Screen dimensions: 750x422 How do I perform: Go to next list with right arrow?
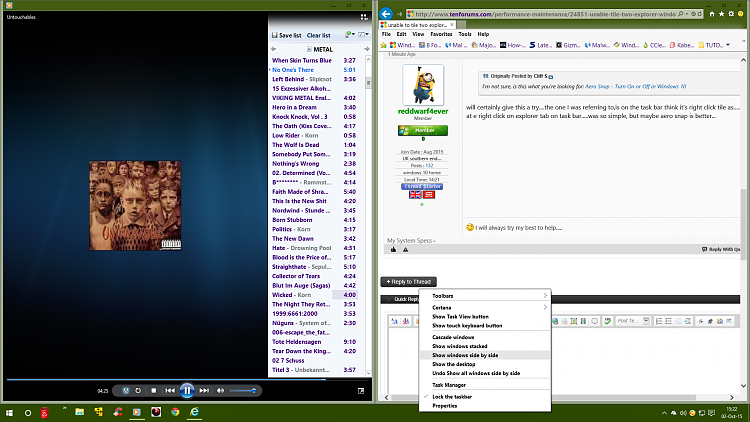(367, 49)
